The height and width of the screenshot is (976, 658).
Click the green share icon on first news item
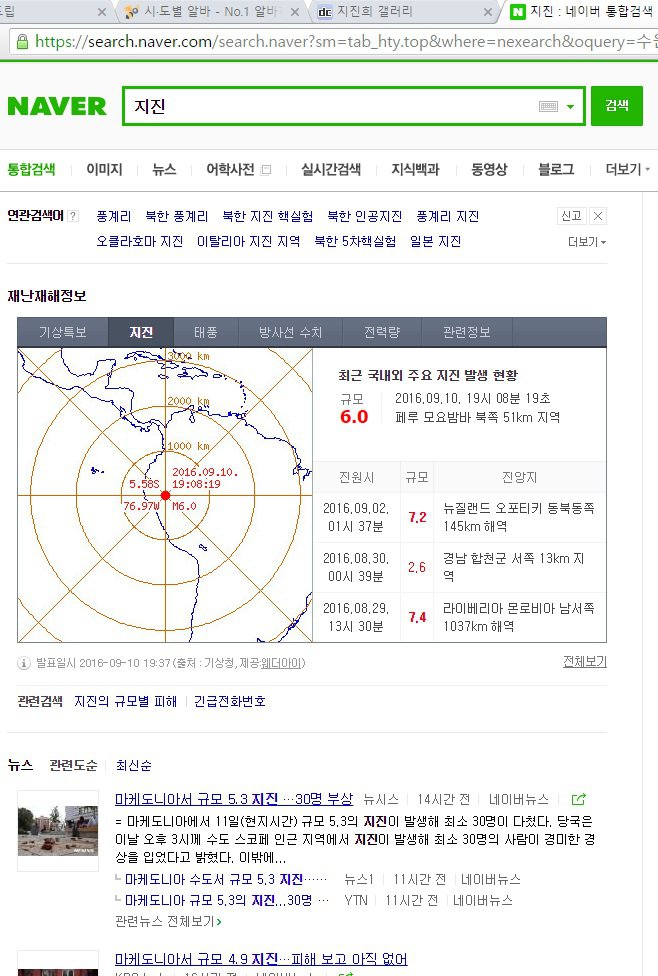point(578,799)
